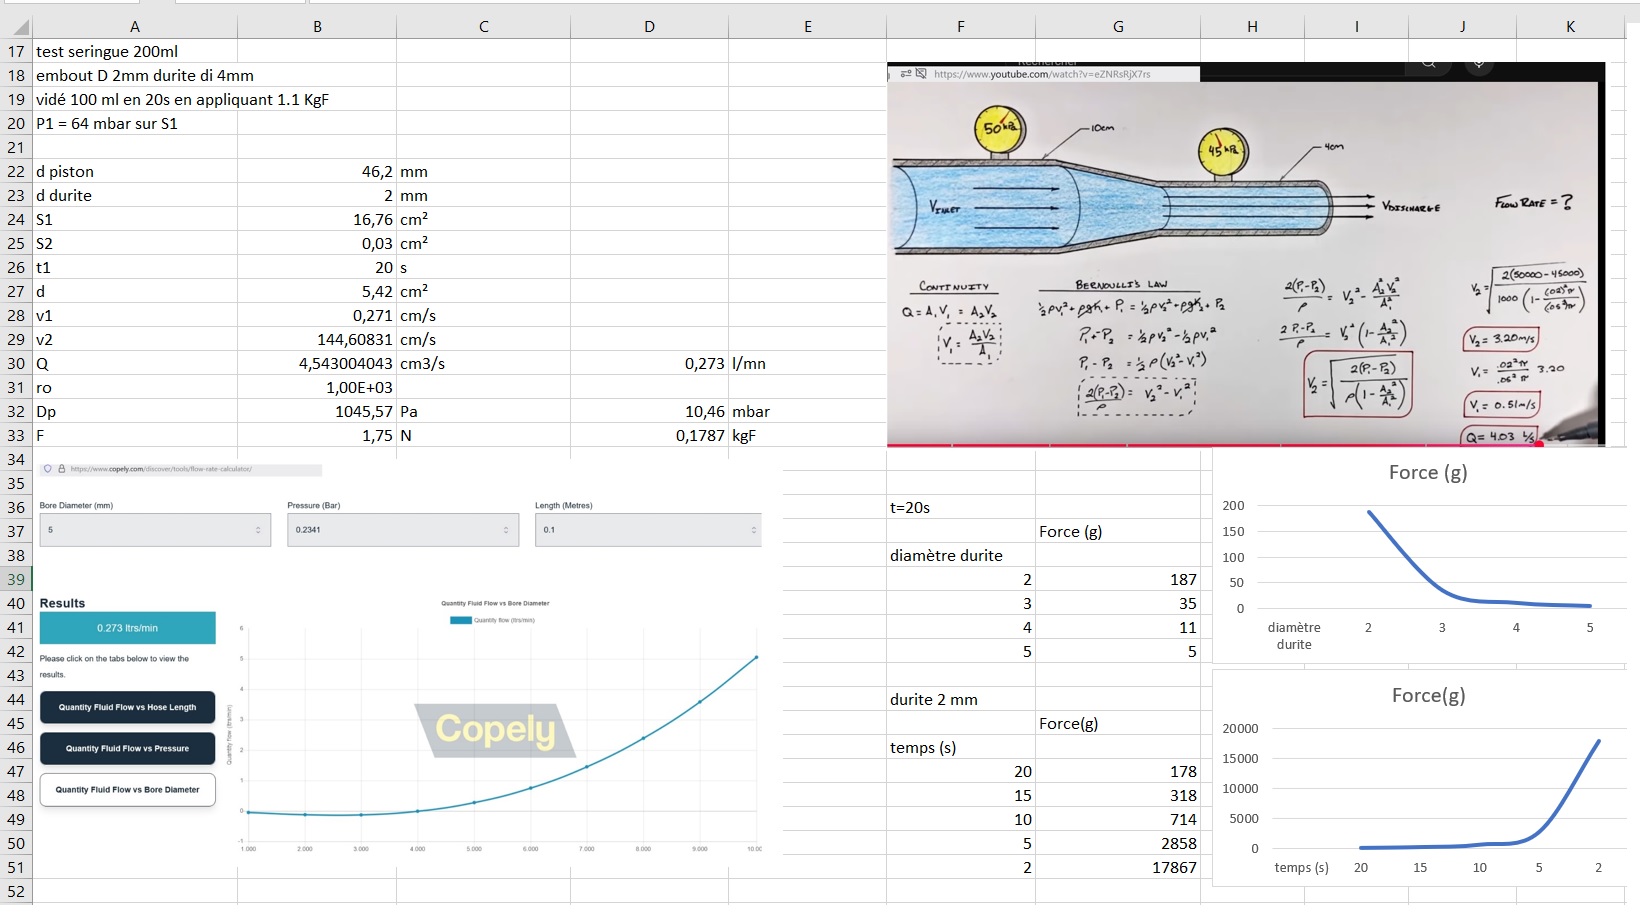Click the Bore Diameter spinner arrows
1640x914 pixels.
click(258, 530)
